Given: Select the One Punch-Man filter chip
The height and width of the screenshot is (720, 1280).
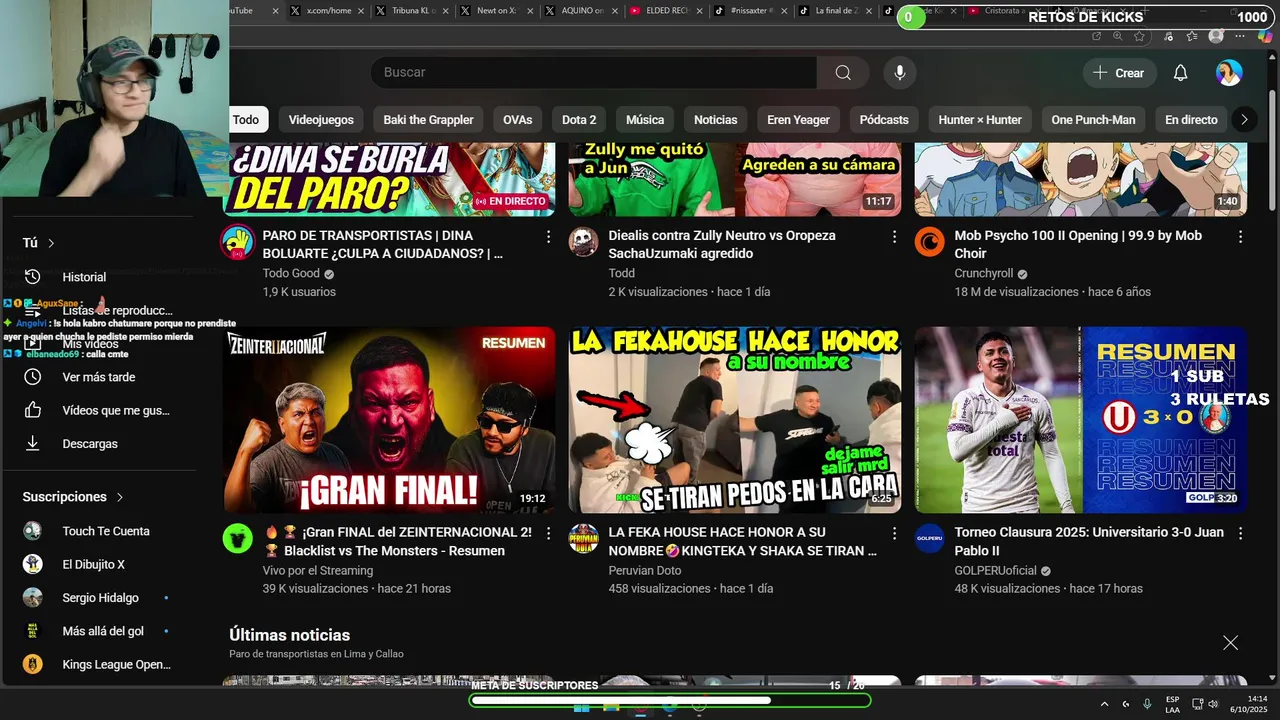Looking at the screenshot, I should pyautogui.click(x=1093, y=120).
